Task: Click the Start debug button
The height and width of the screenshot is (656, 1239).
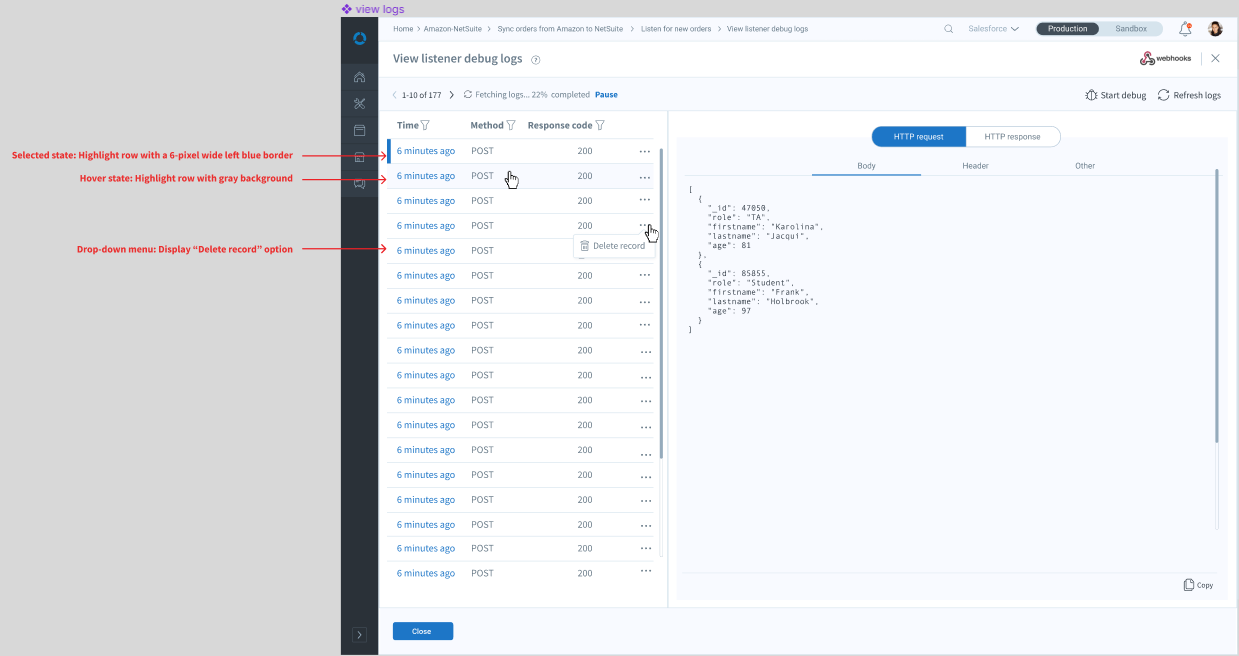Action: pyautogui.click(x=1115, y=95)
